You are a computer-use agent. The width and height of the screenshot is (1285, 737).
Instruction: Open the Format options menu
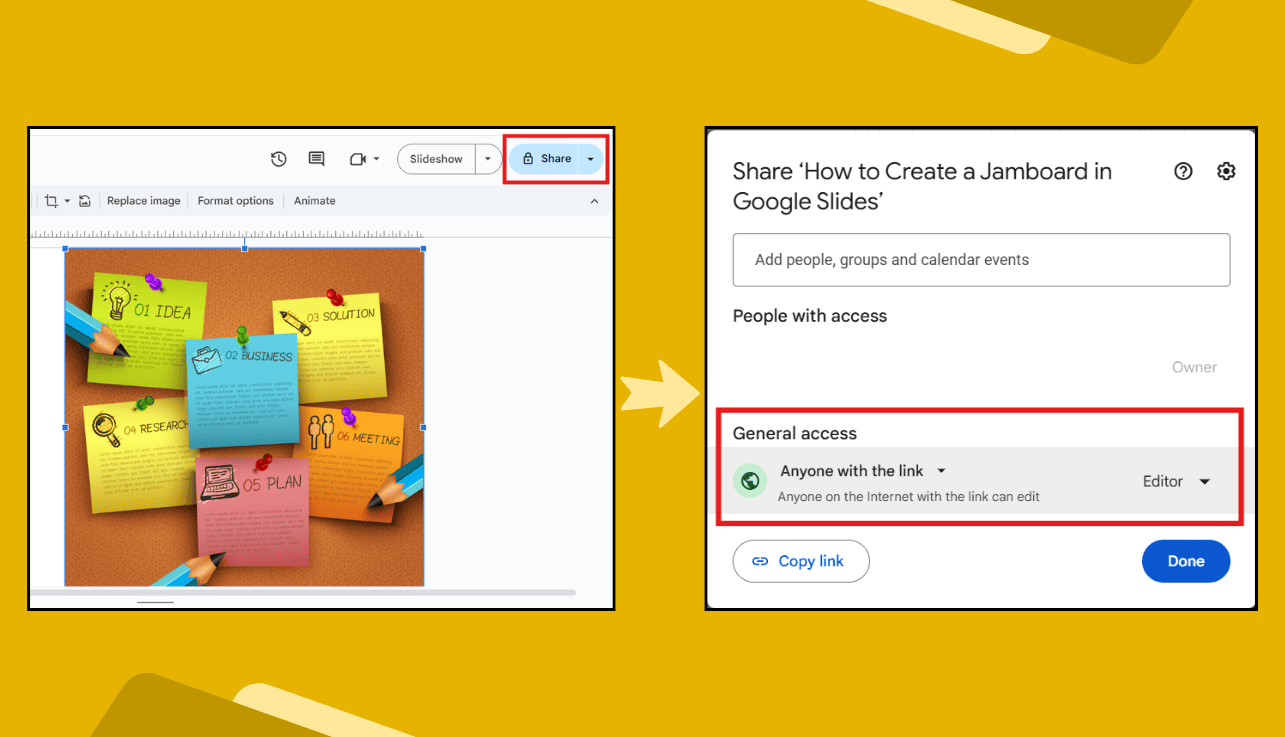(x=235, y=200)
